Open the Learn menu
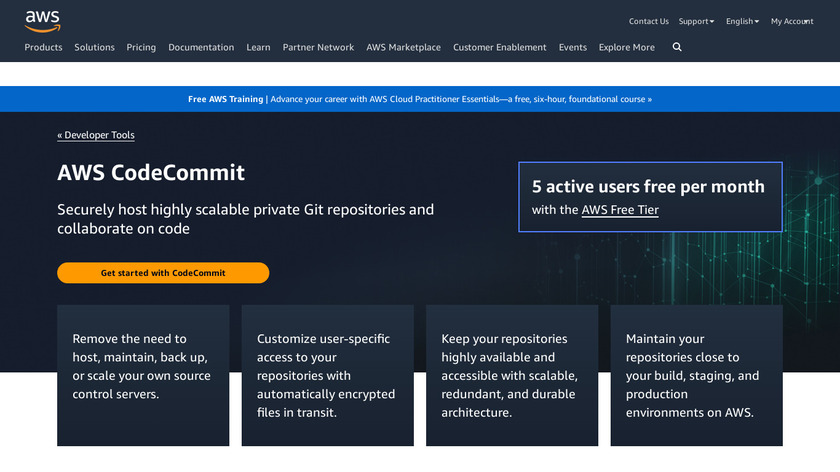This screenshot has width=840, height=472. [258, 47]
